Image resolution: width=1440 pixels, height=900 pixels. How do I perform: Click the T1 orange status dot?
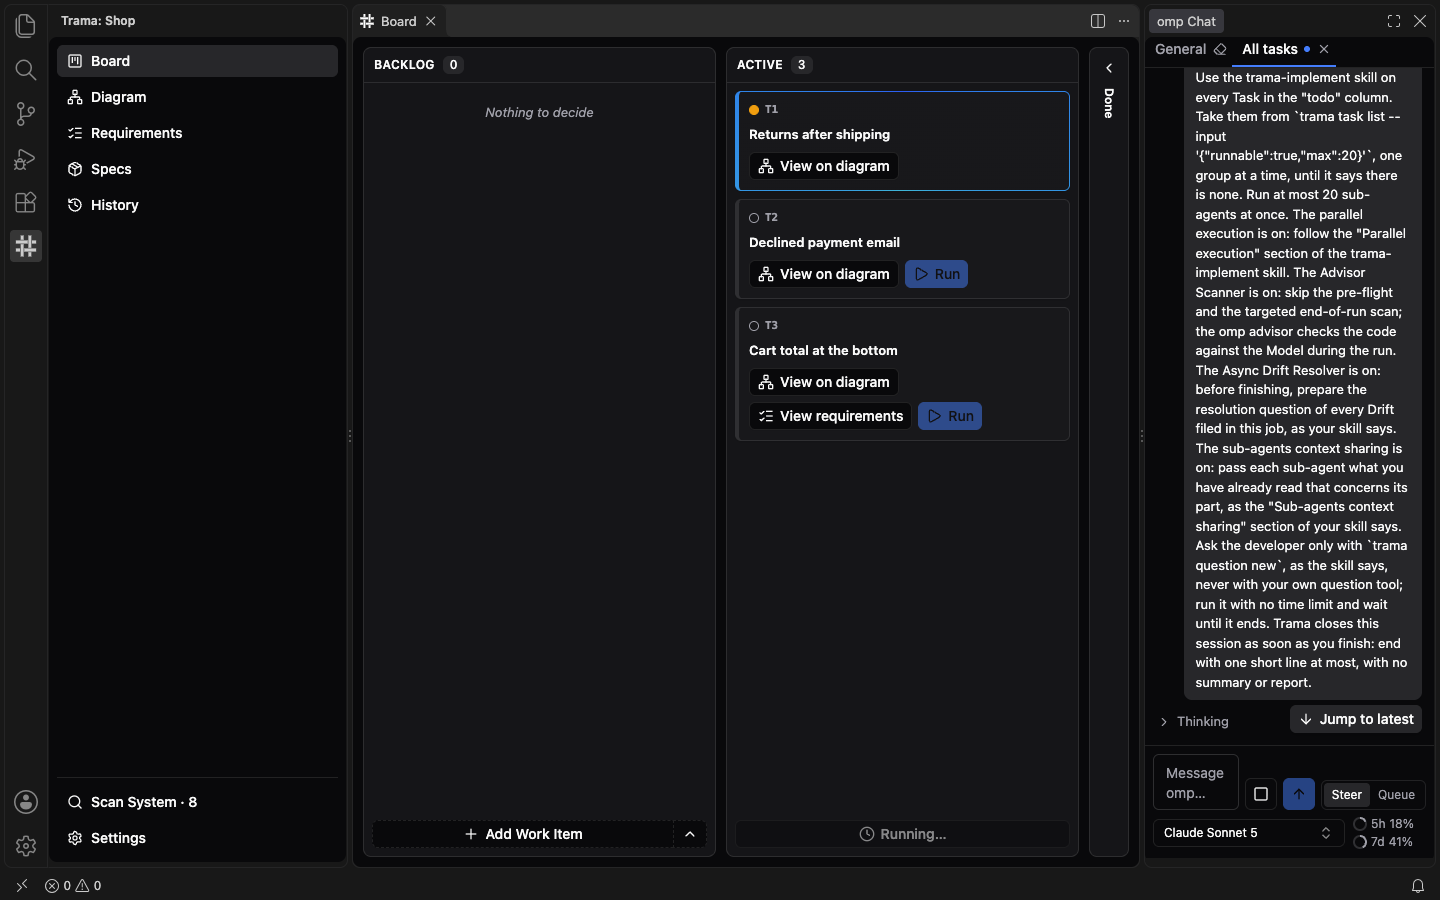click(754, 110)
